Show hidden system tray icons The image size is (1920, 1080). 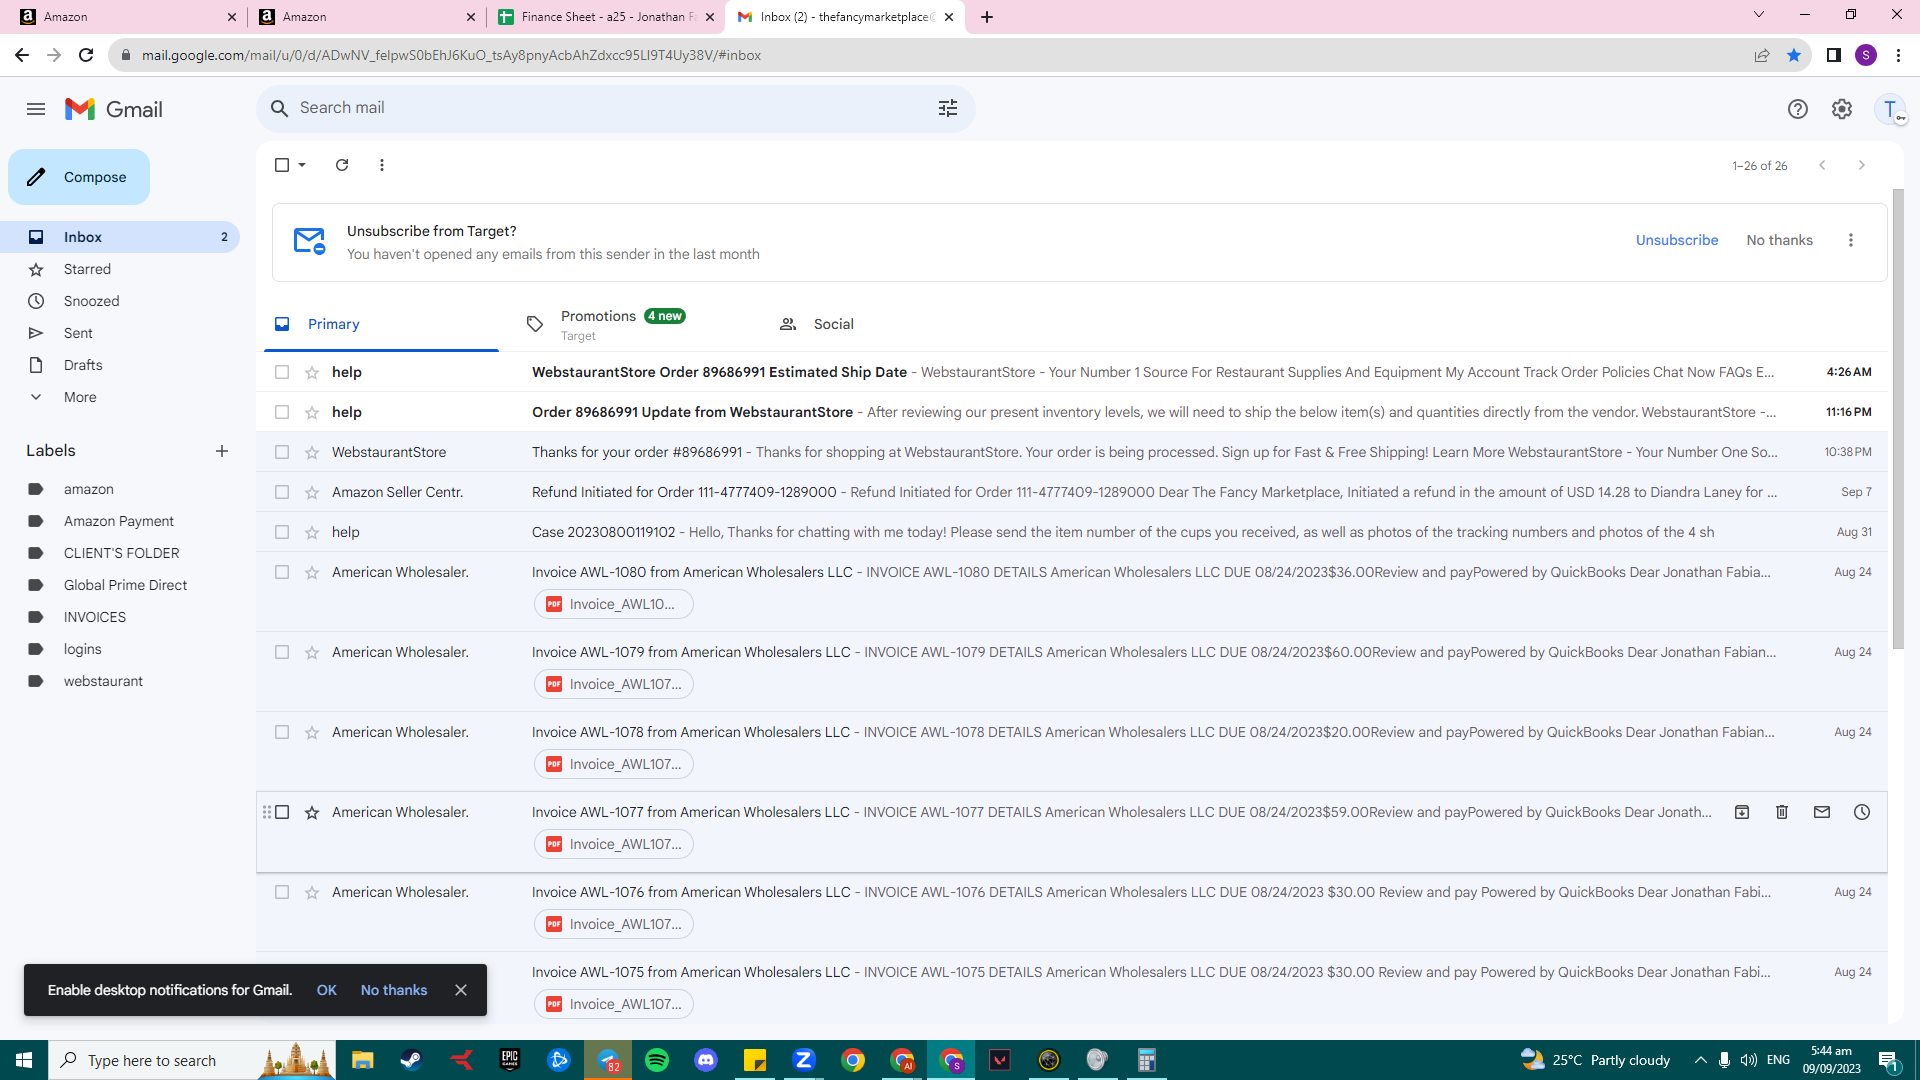pos(1701,1060)
